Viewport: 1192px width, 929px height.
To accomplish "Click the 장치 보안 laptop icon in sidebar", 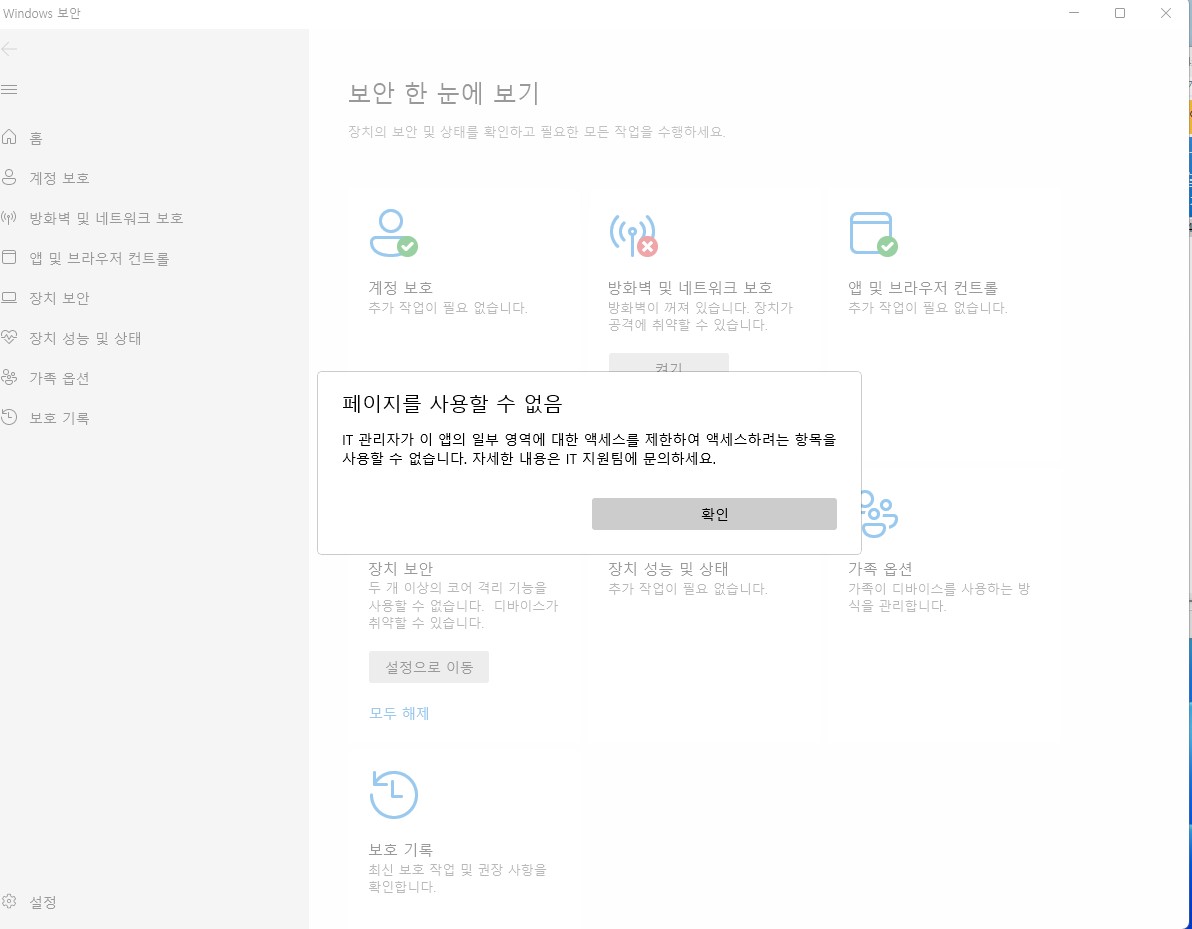I will 9,297.
